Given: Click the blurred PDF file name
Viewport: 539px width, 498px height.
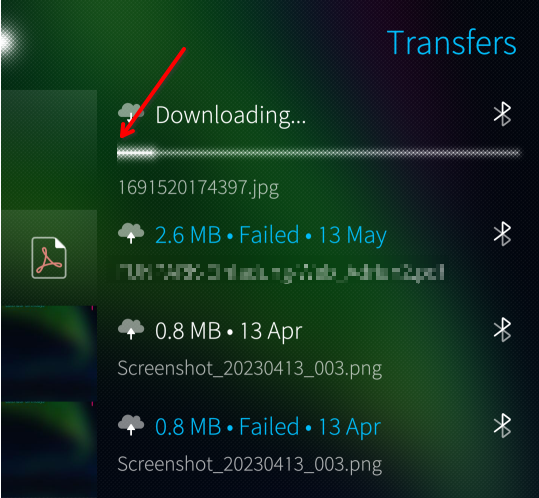Looking at the screenshot, I should coord(281,273).
